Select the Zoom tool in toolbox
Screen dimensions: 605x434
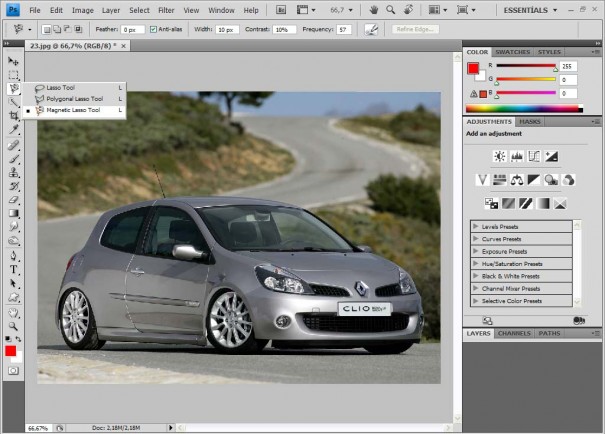(x=13, y=326)
